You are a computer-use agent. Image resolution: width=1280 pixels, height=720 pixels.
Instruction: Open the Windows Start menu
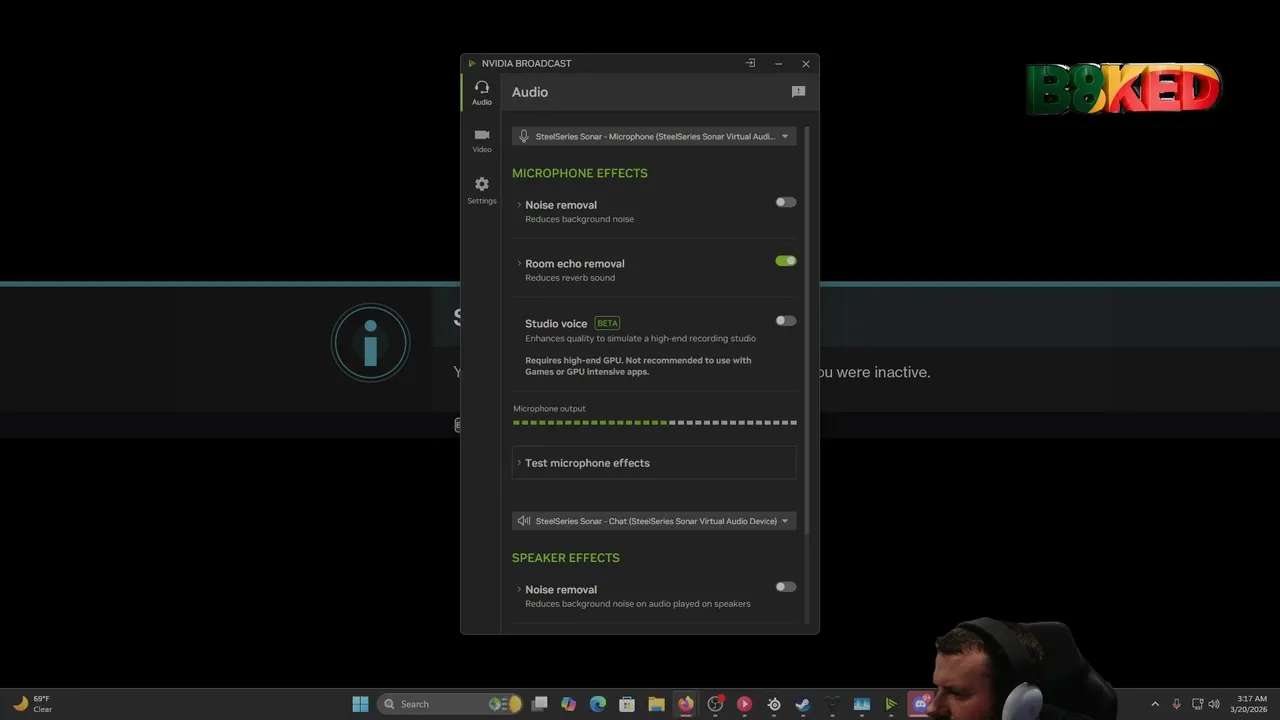tap(360, 704)
